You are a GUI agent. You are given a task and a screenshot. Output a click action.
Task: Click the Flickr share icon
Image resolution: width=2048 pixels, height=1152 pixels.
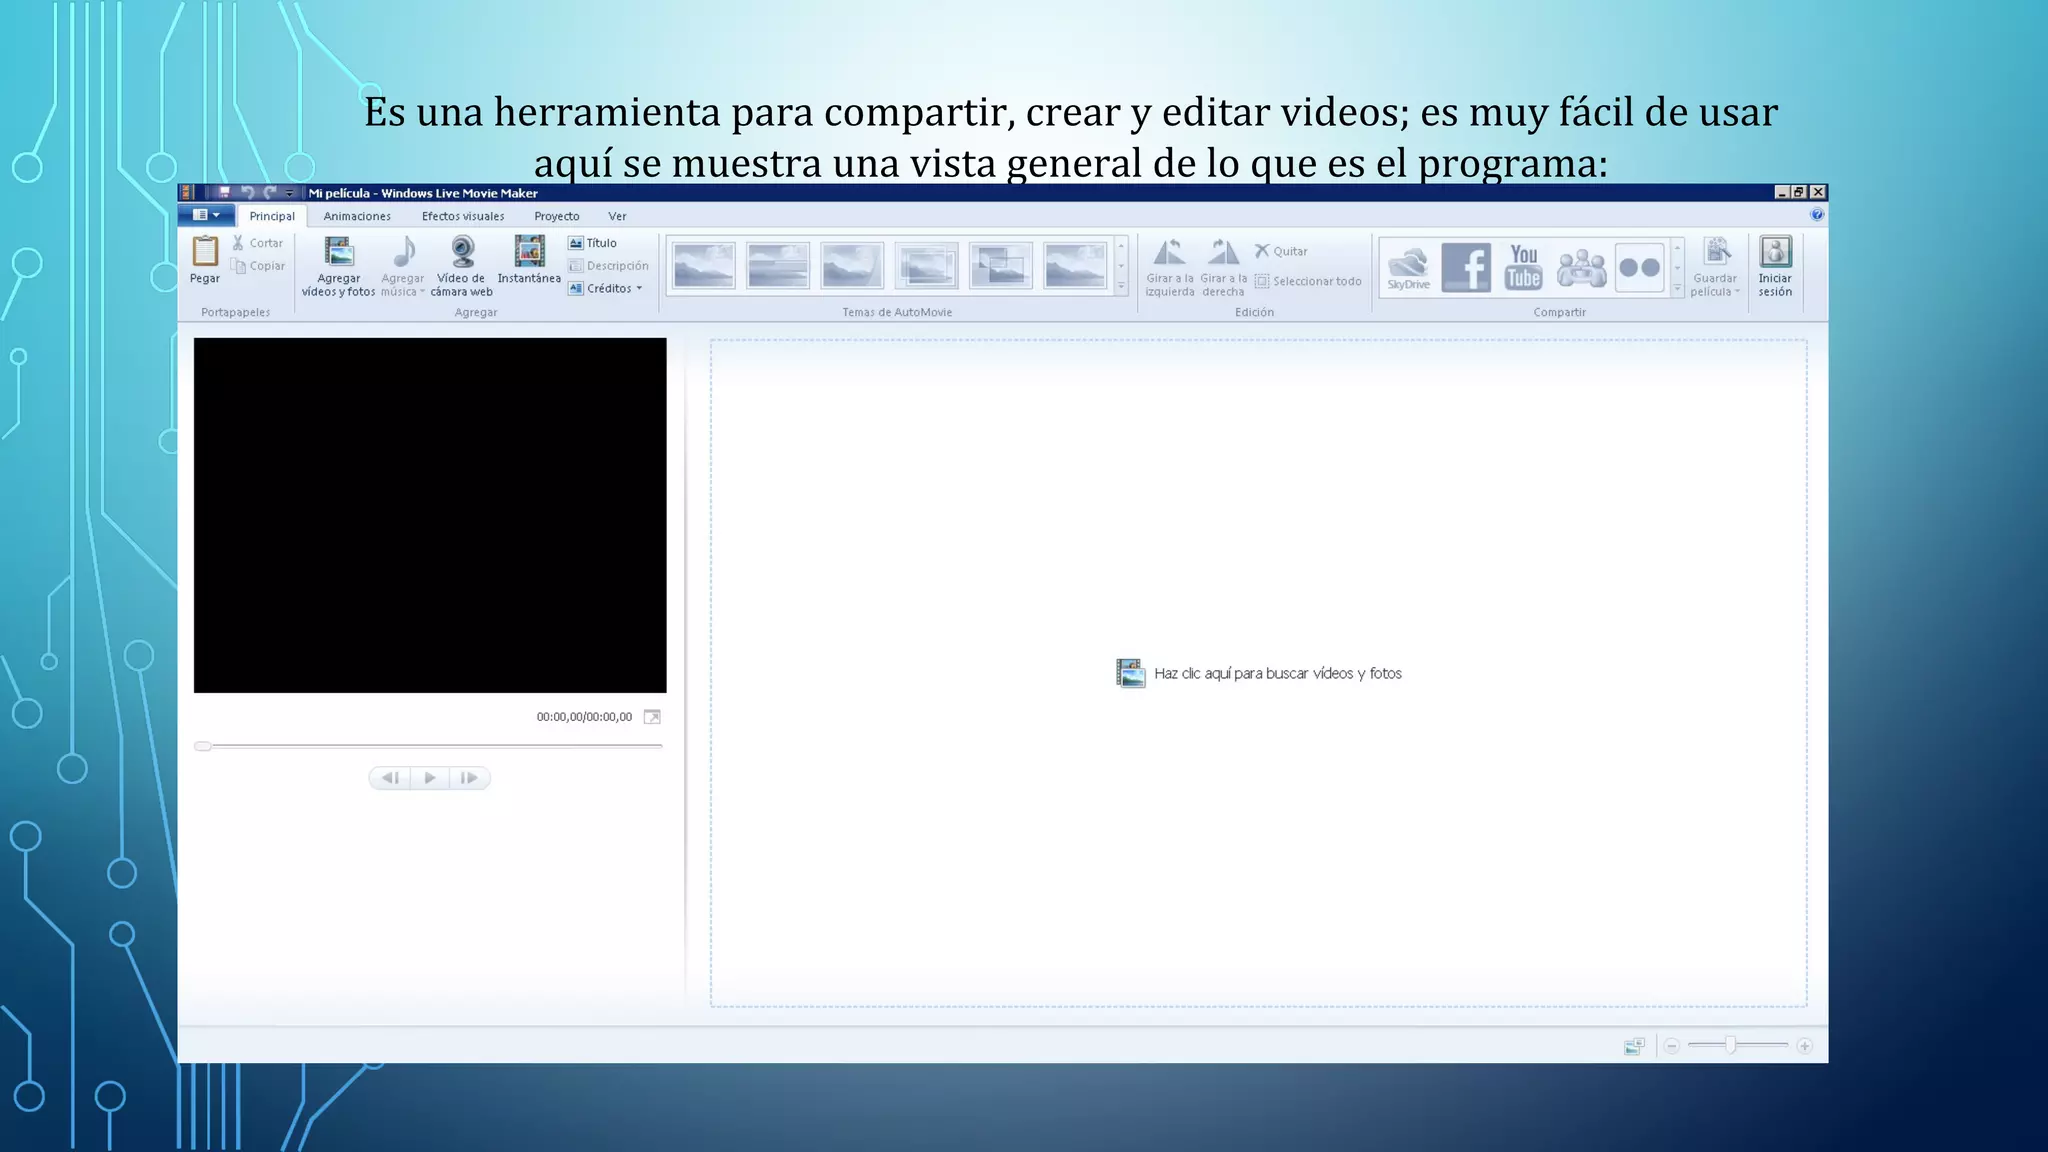1639,267
